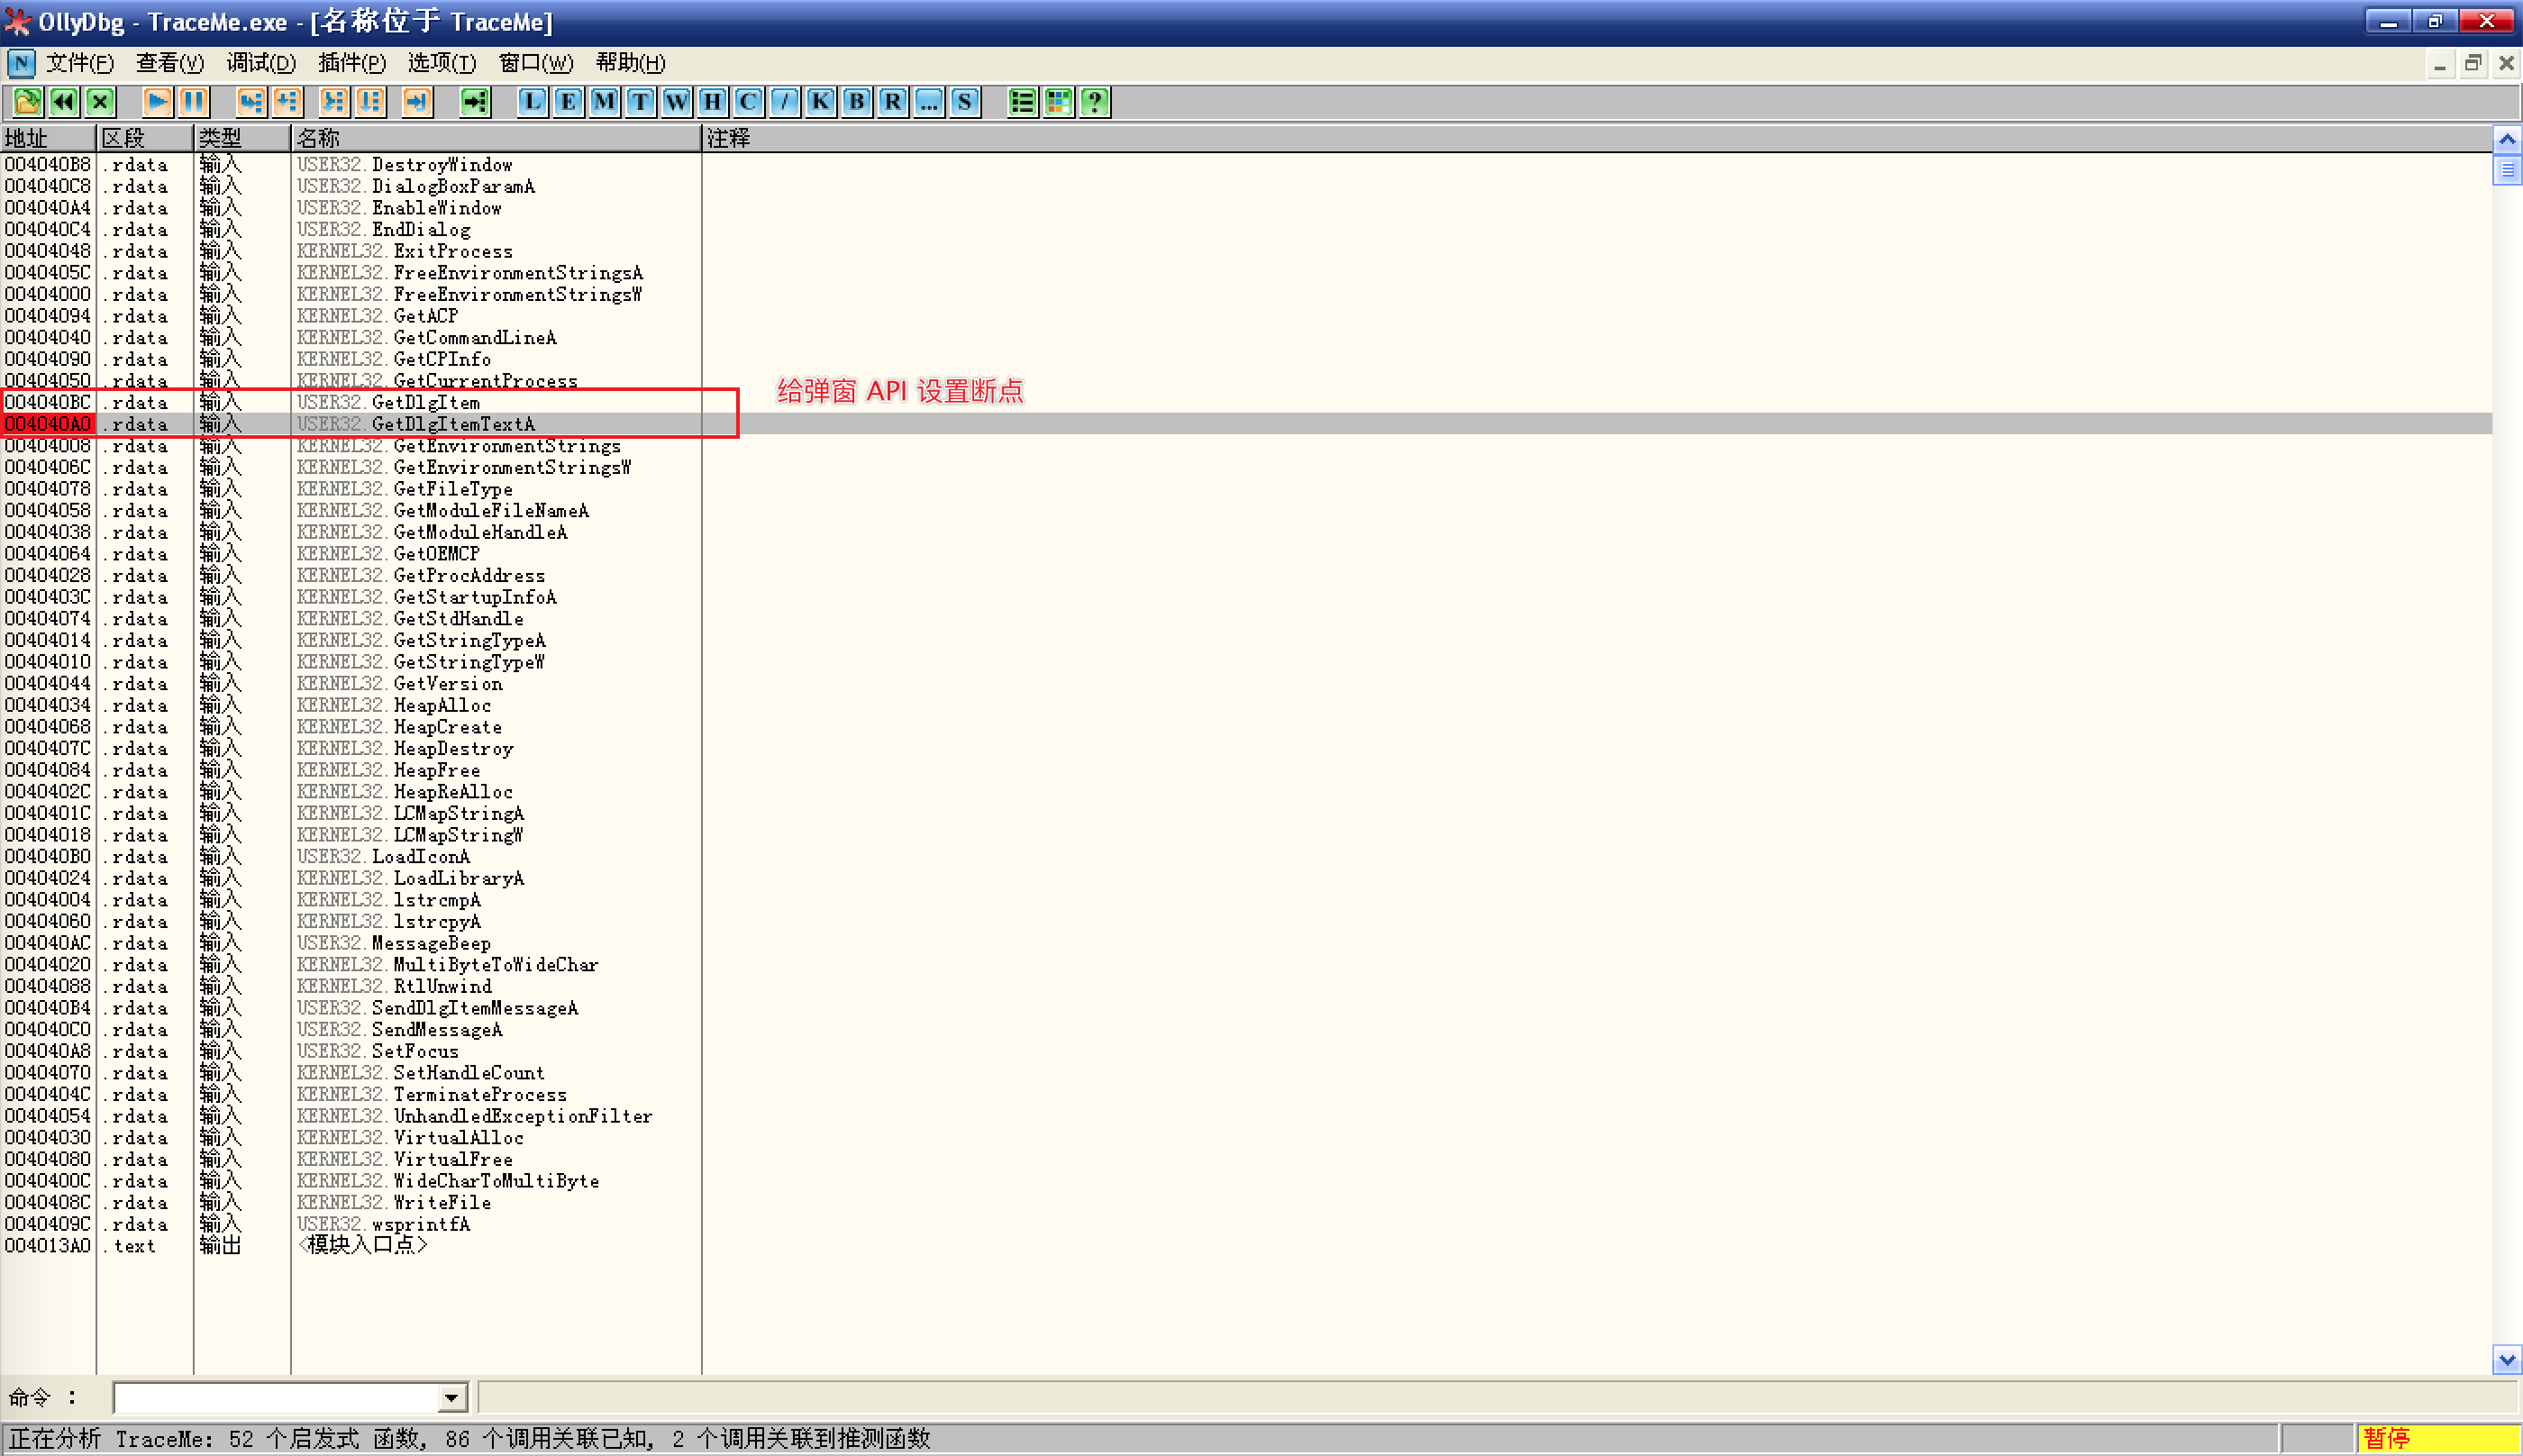
Task: Click the green question mark help icon
Action: (1094, 101)
